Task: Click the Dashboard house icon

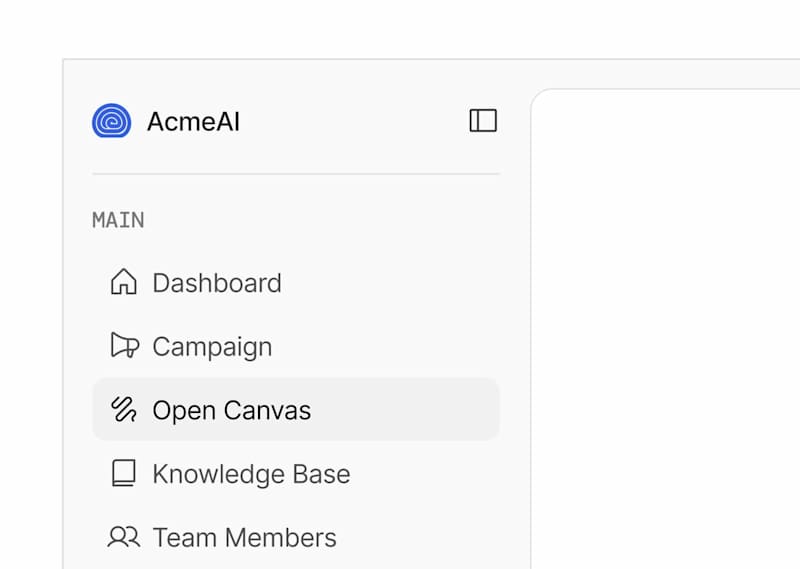Action: pyautogui.click(x=123, y=283)
